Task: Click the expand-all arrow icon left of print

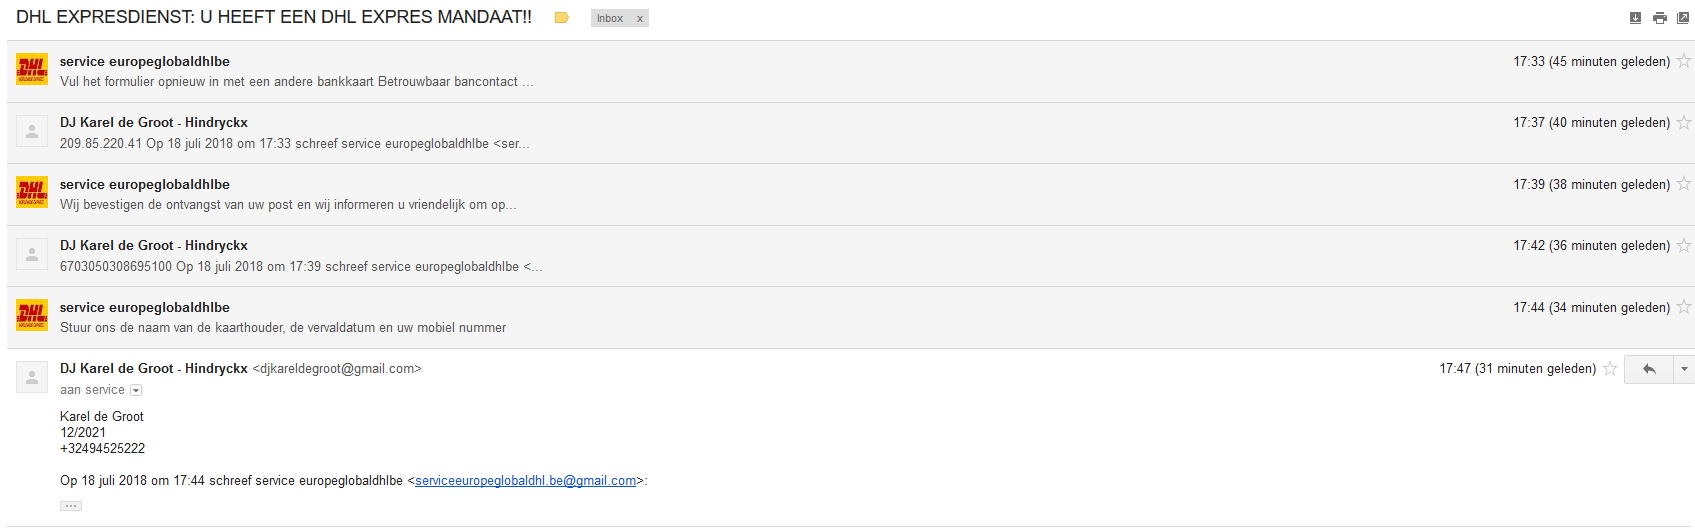Action: coord(1636,18)
